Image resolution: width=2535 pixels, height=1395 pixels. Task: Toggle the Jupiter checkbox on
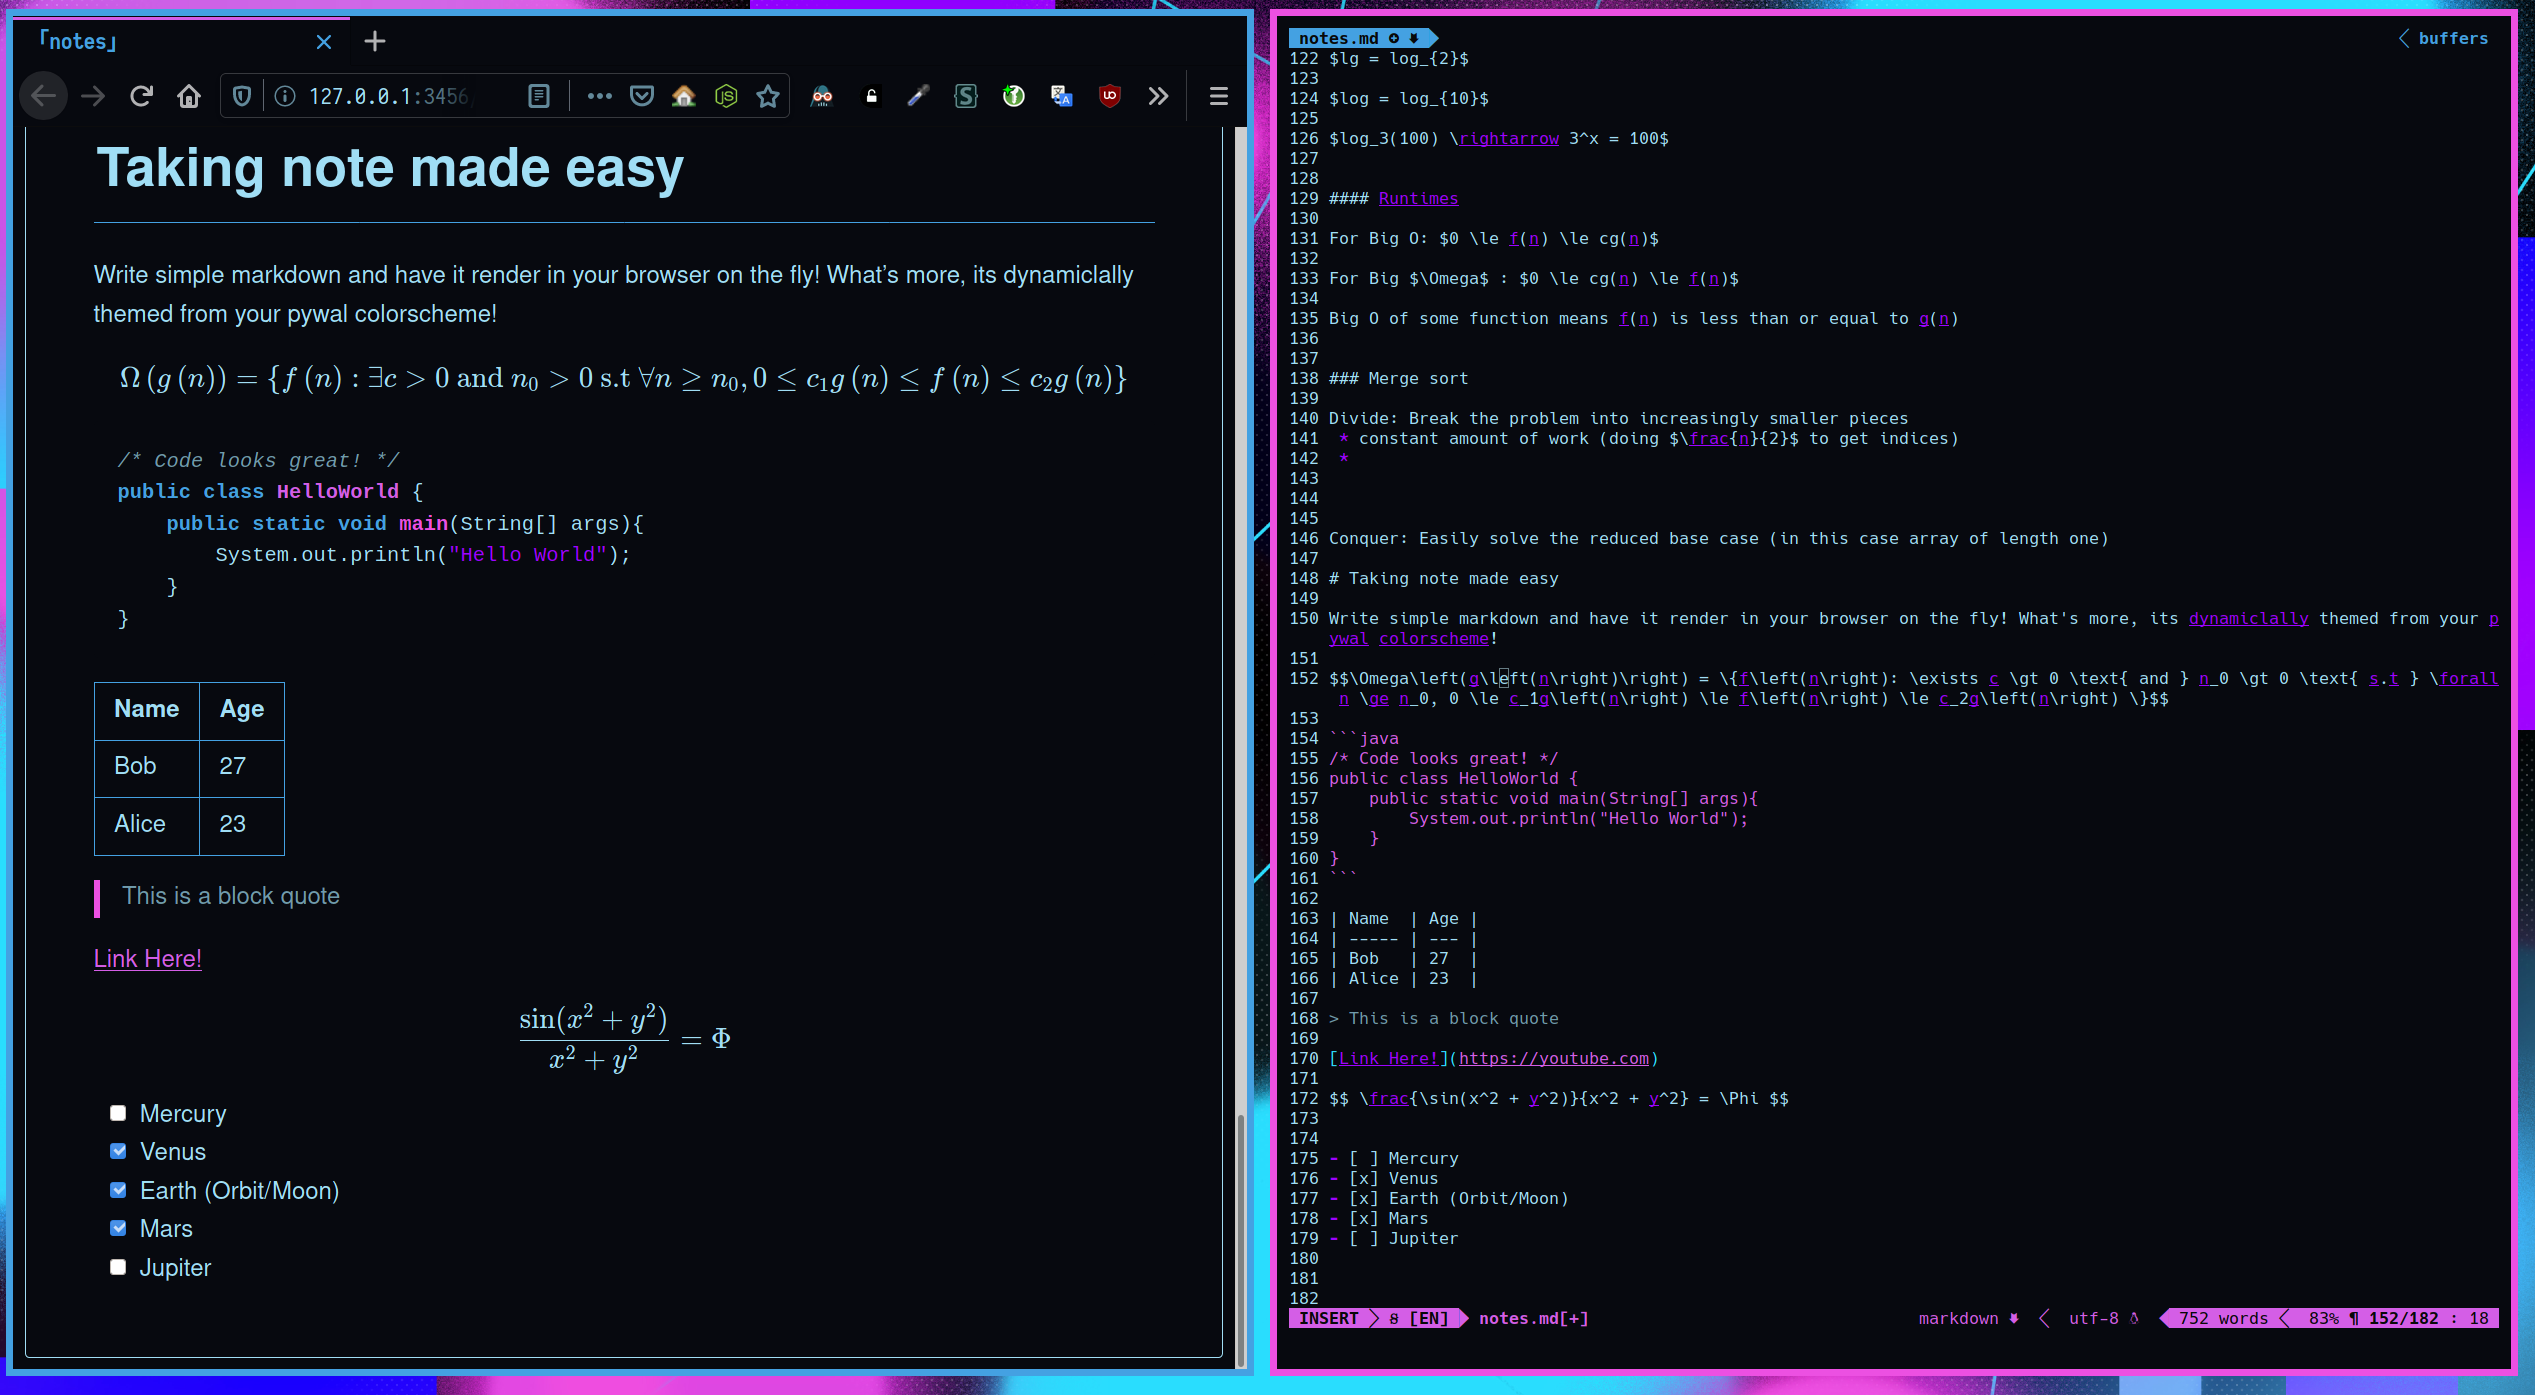click(115, 1266)
